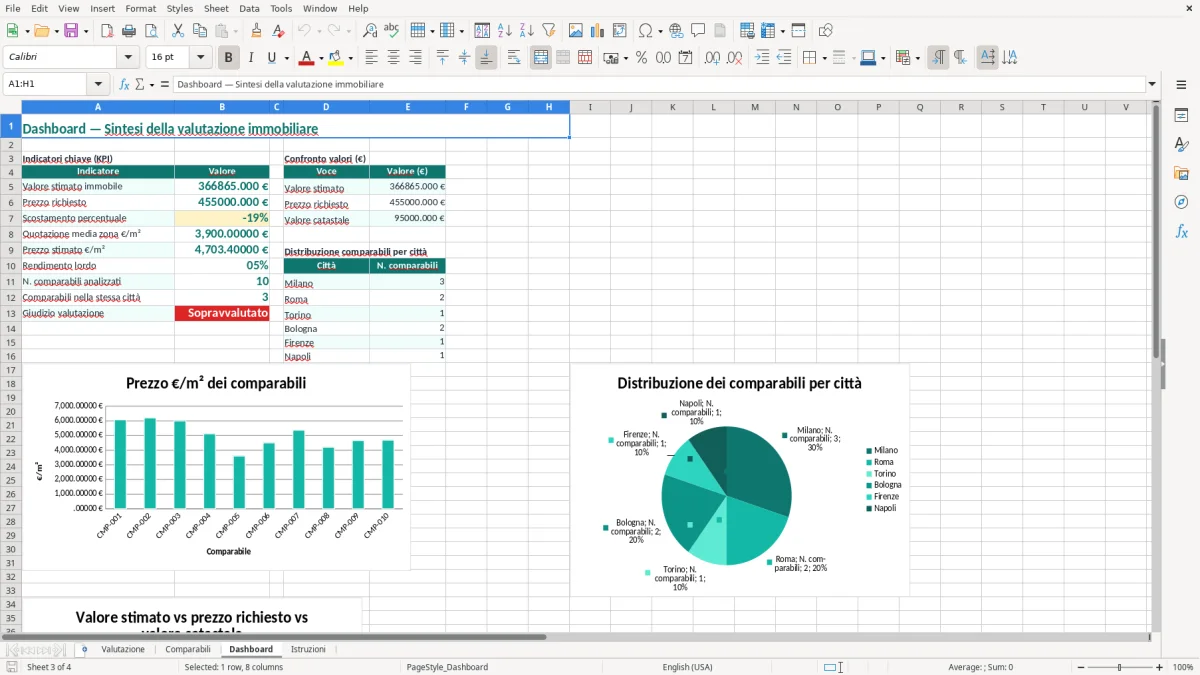Toggle Underline formatting
The width and height of the screenshot is (1200, 675).
(x=271, y=58)
